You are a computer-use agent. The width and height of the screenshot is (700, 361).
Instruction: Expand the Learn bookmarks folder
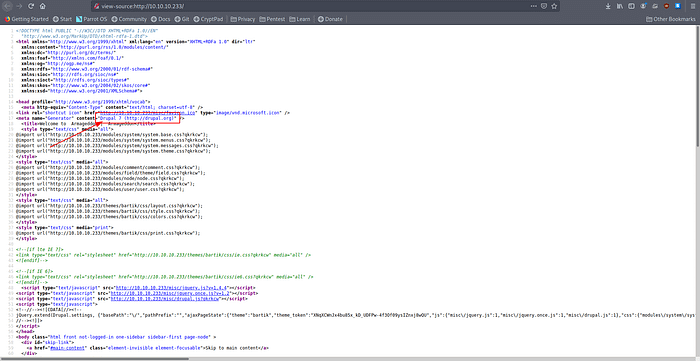(x=300, y=19)
